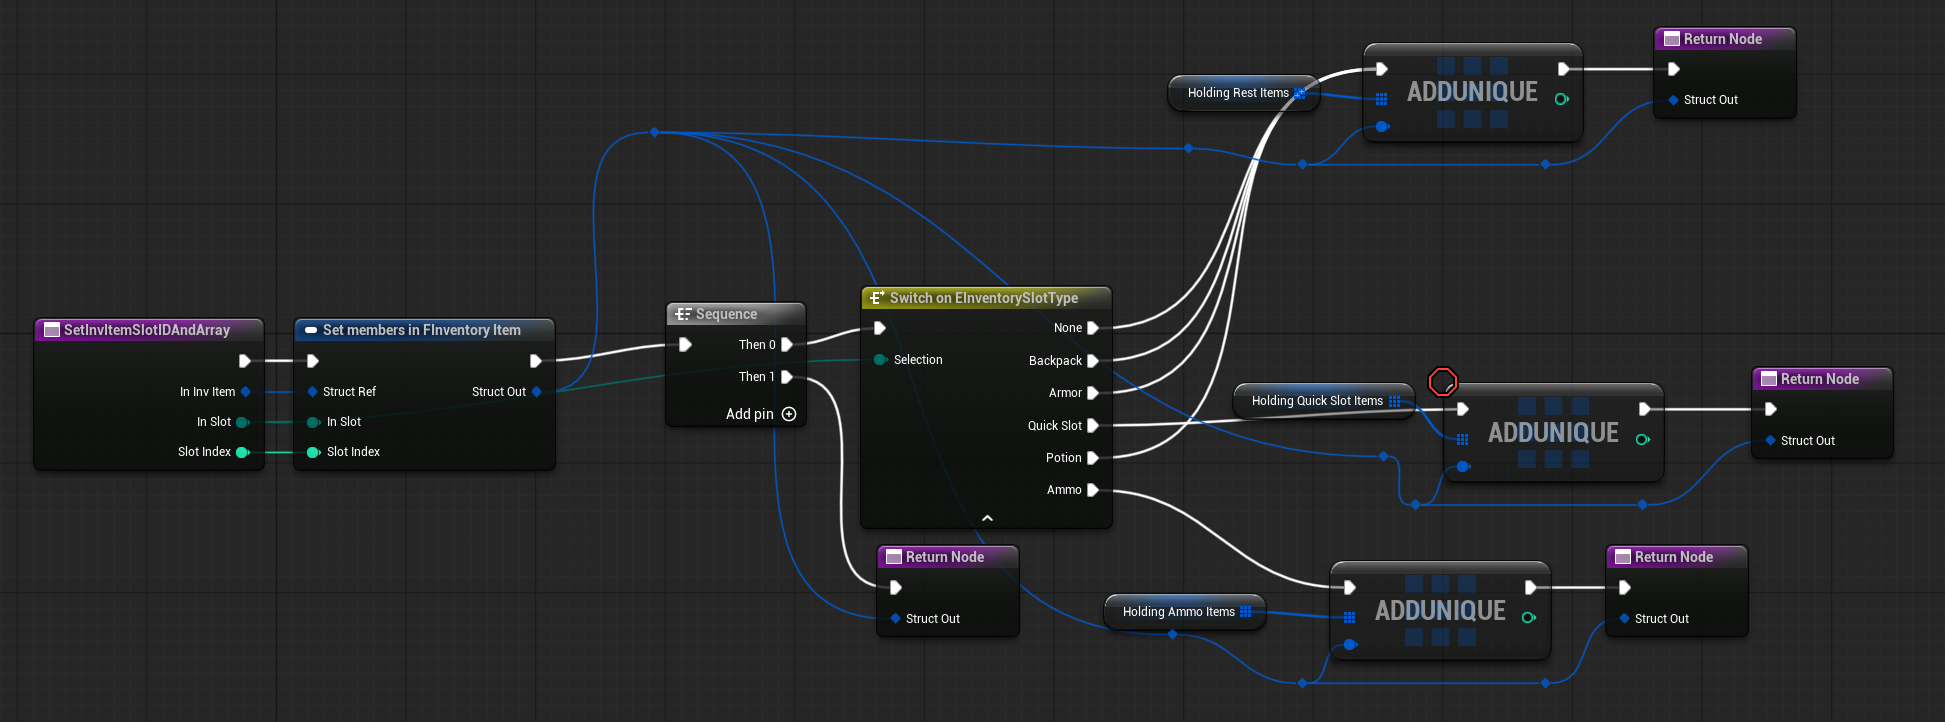Collapse the Switch on EInventorySlotType node chevron

click(987, 518)
